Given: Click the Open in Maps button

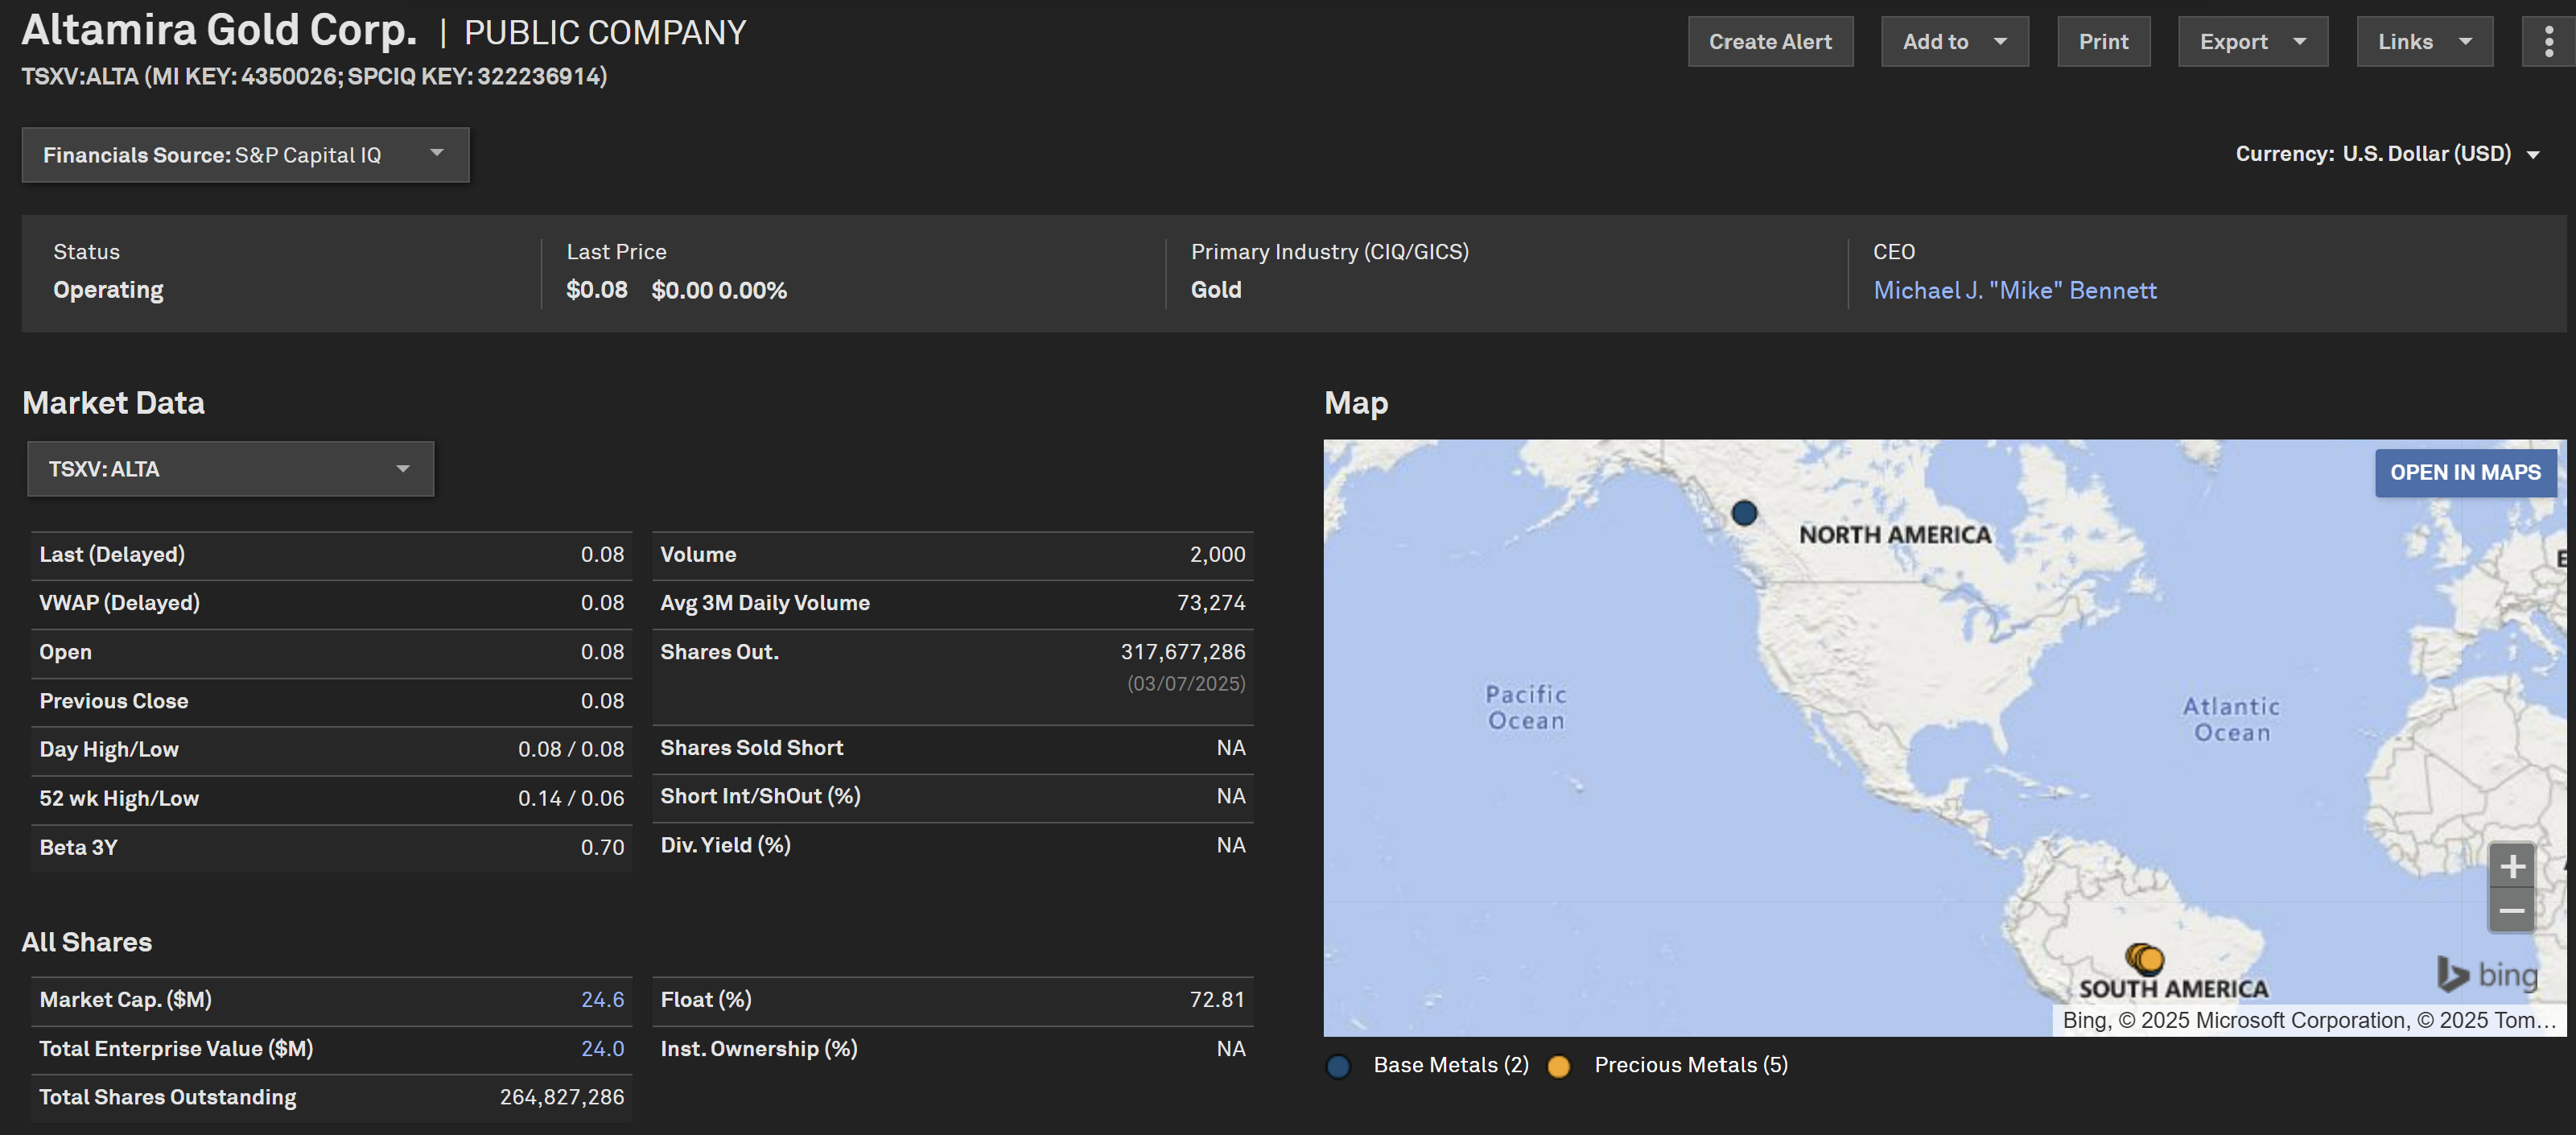Looking at the screenshot, I should click(x=2464, y=473).
